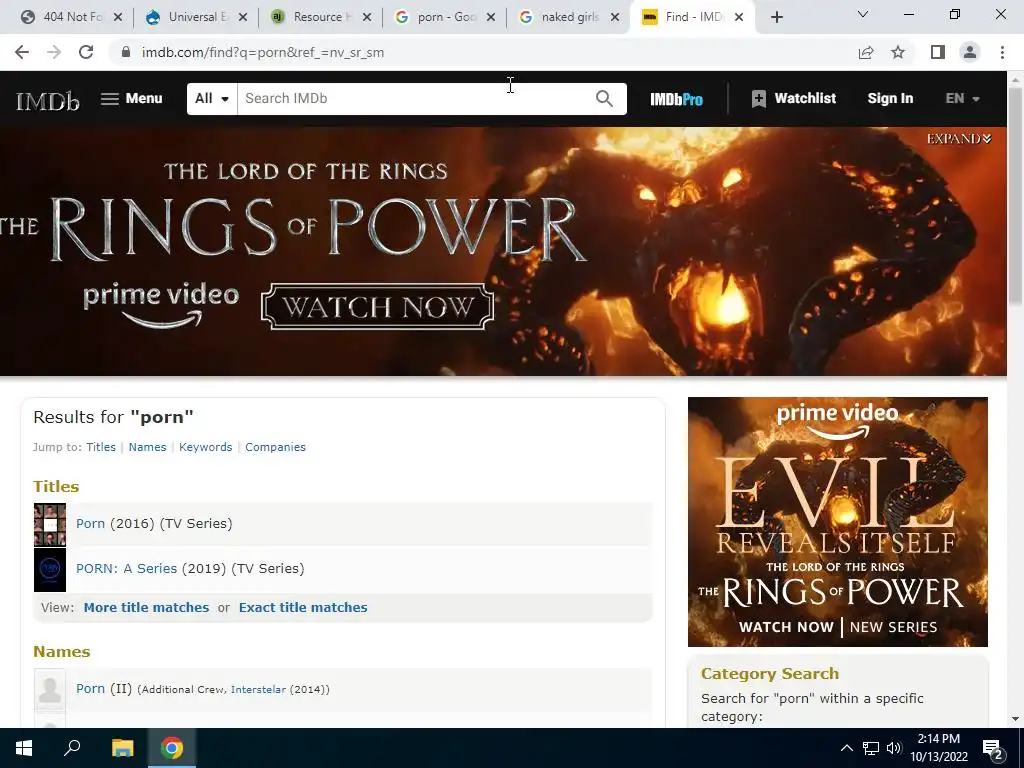The width and height of the screenshot is (1024, 768).
Task: Expand the banner ad with EXPAND
Action: pos(959,138)
